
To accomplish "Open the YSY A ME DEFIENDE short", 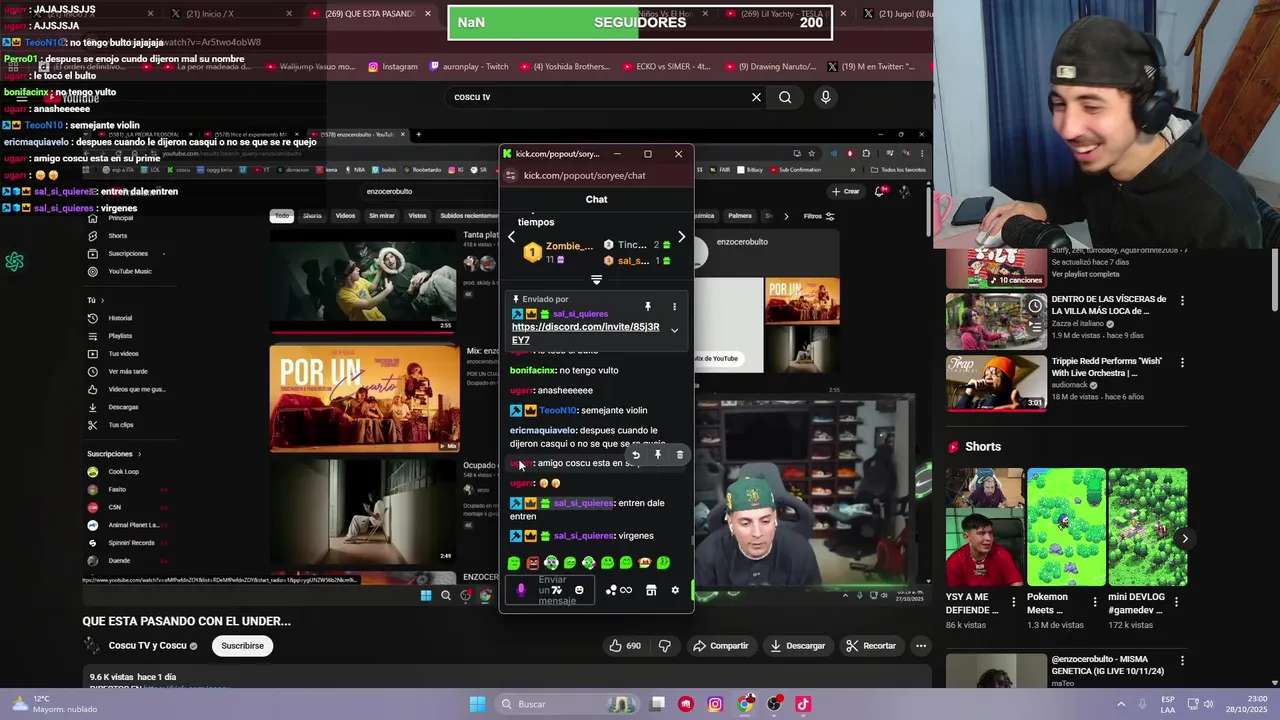I will click(985, 527).
